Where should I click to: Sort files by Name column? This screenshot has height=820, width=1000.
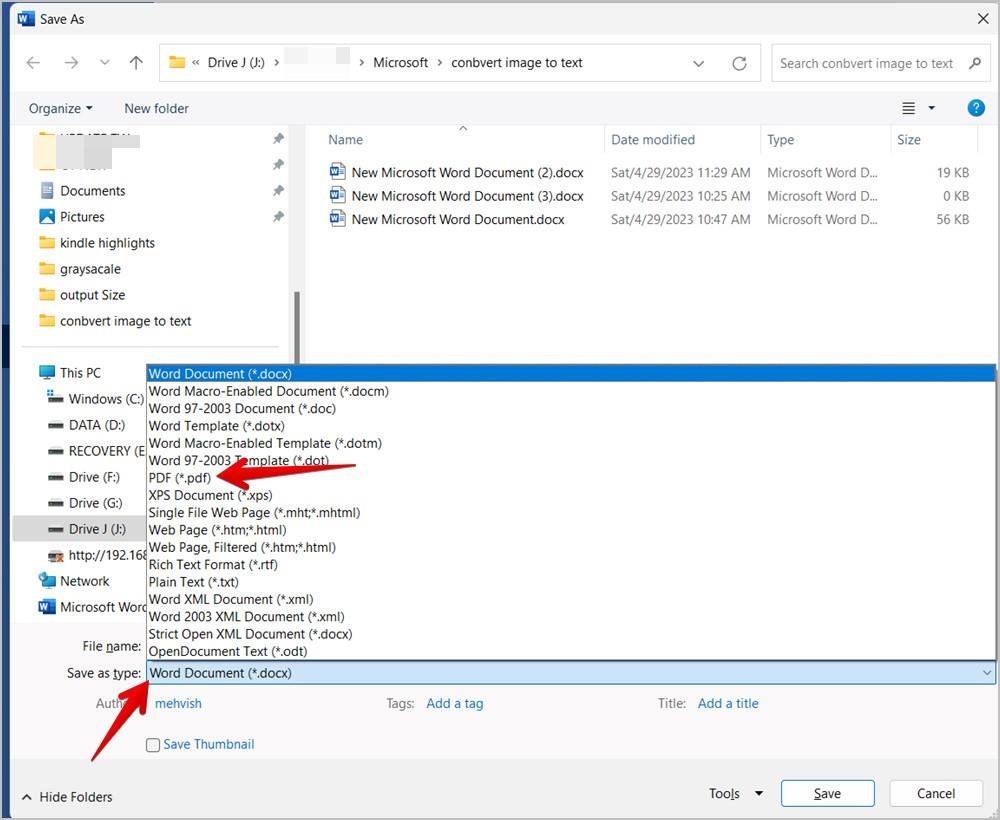[346, 140]
